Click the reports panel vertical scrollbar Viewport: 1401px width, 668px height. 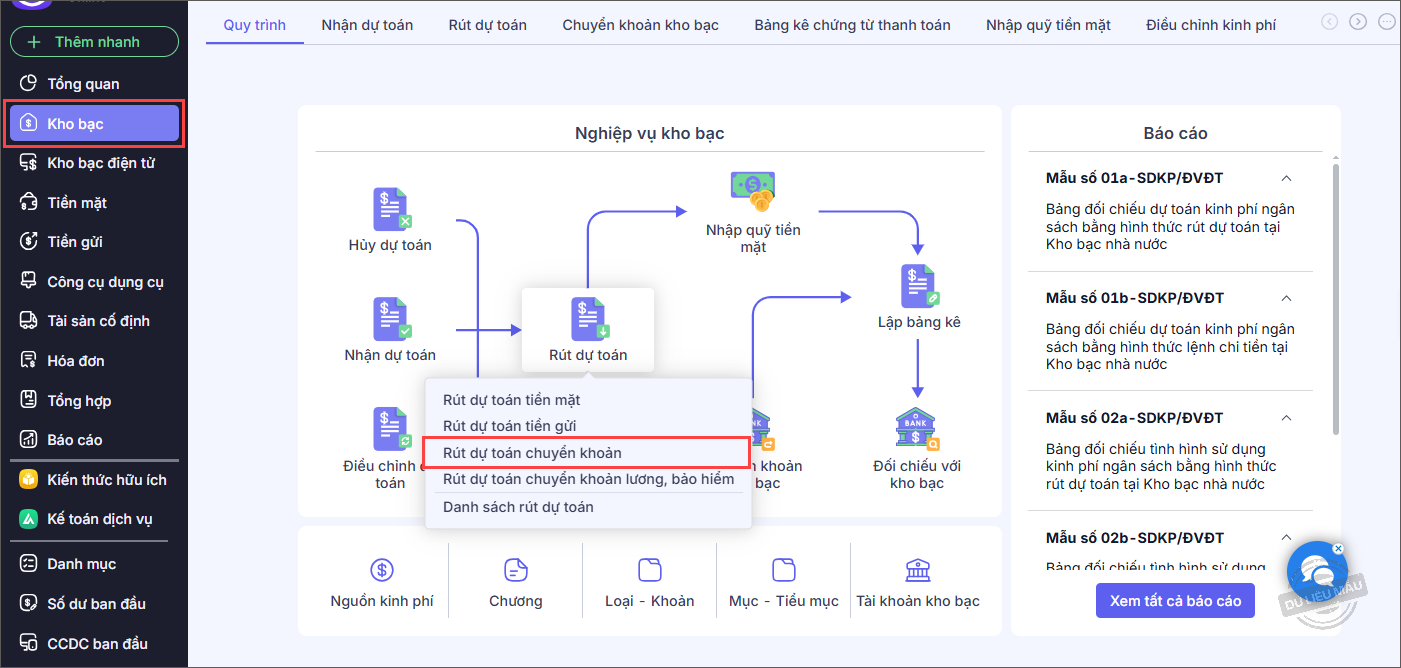click(x=1336, y=300)
